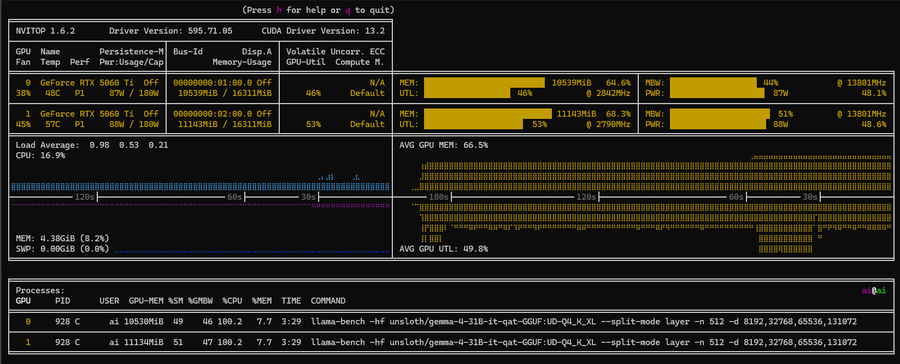Click bus ID 00000000:01:00.0
This screenshot has height=364, width=900.
point(212,83)
